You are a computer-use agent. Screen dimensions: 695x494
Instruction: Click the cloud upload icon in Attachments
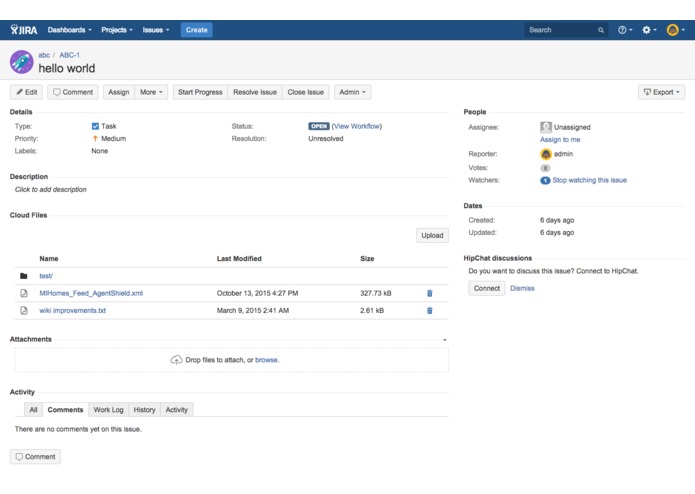tap(176, 360)
